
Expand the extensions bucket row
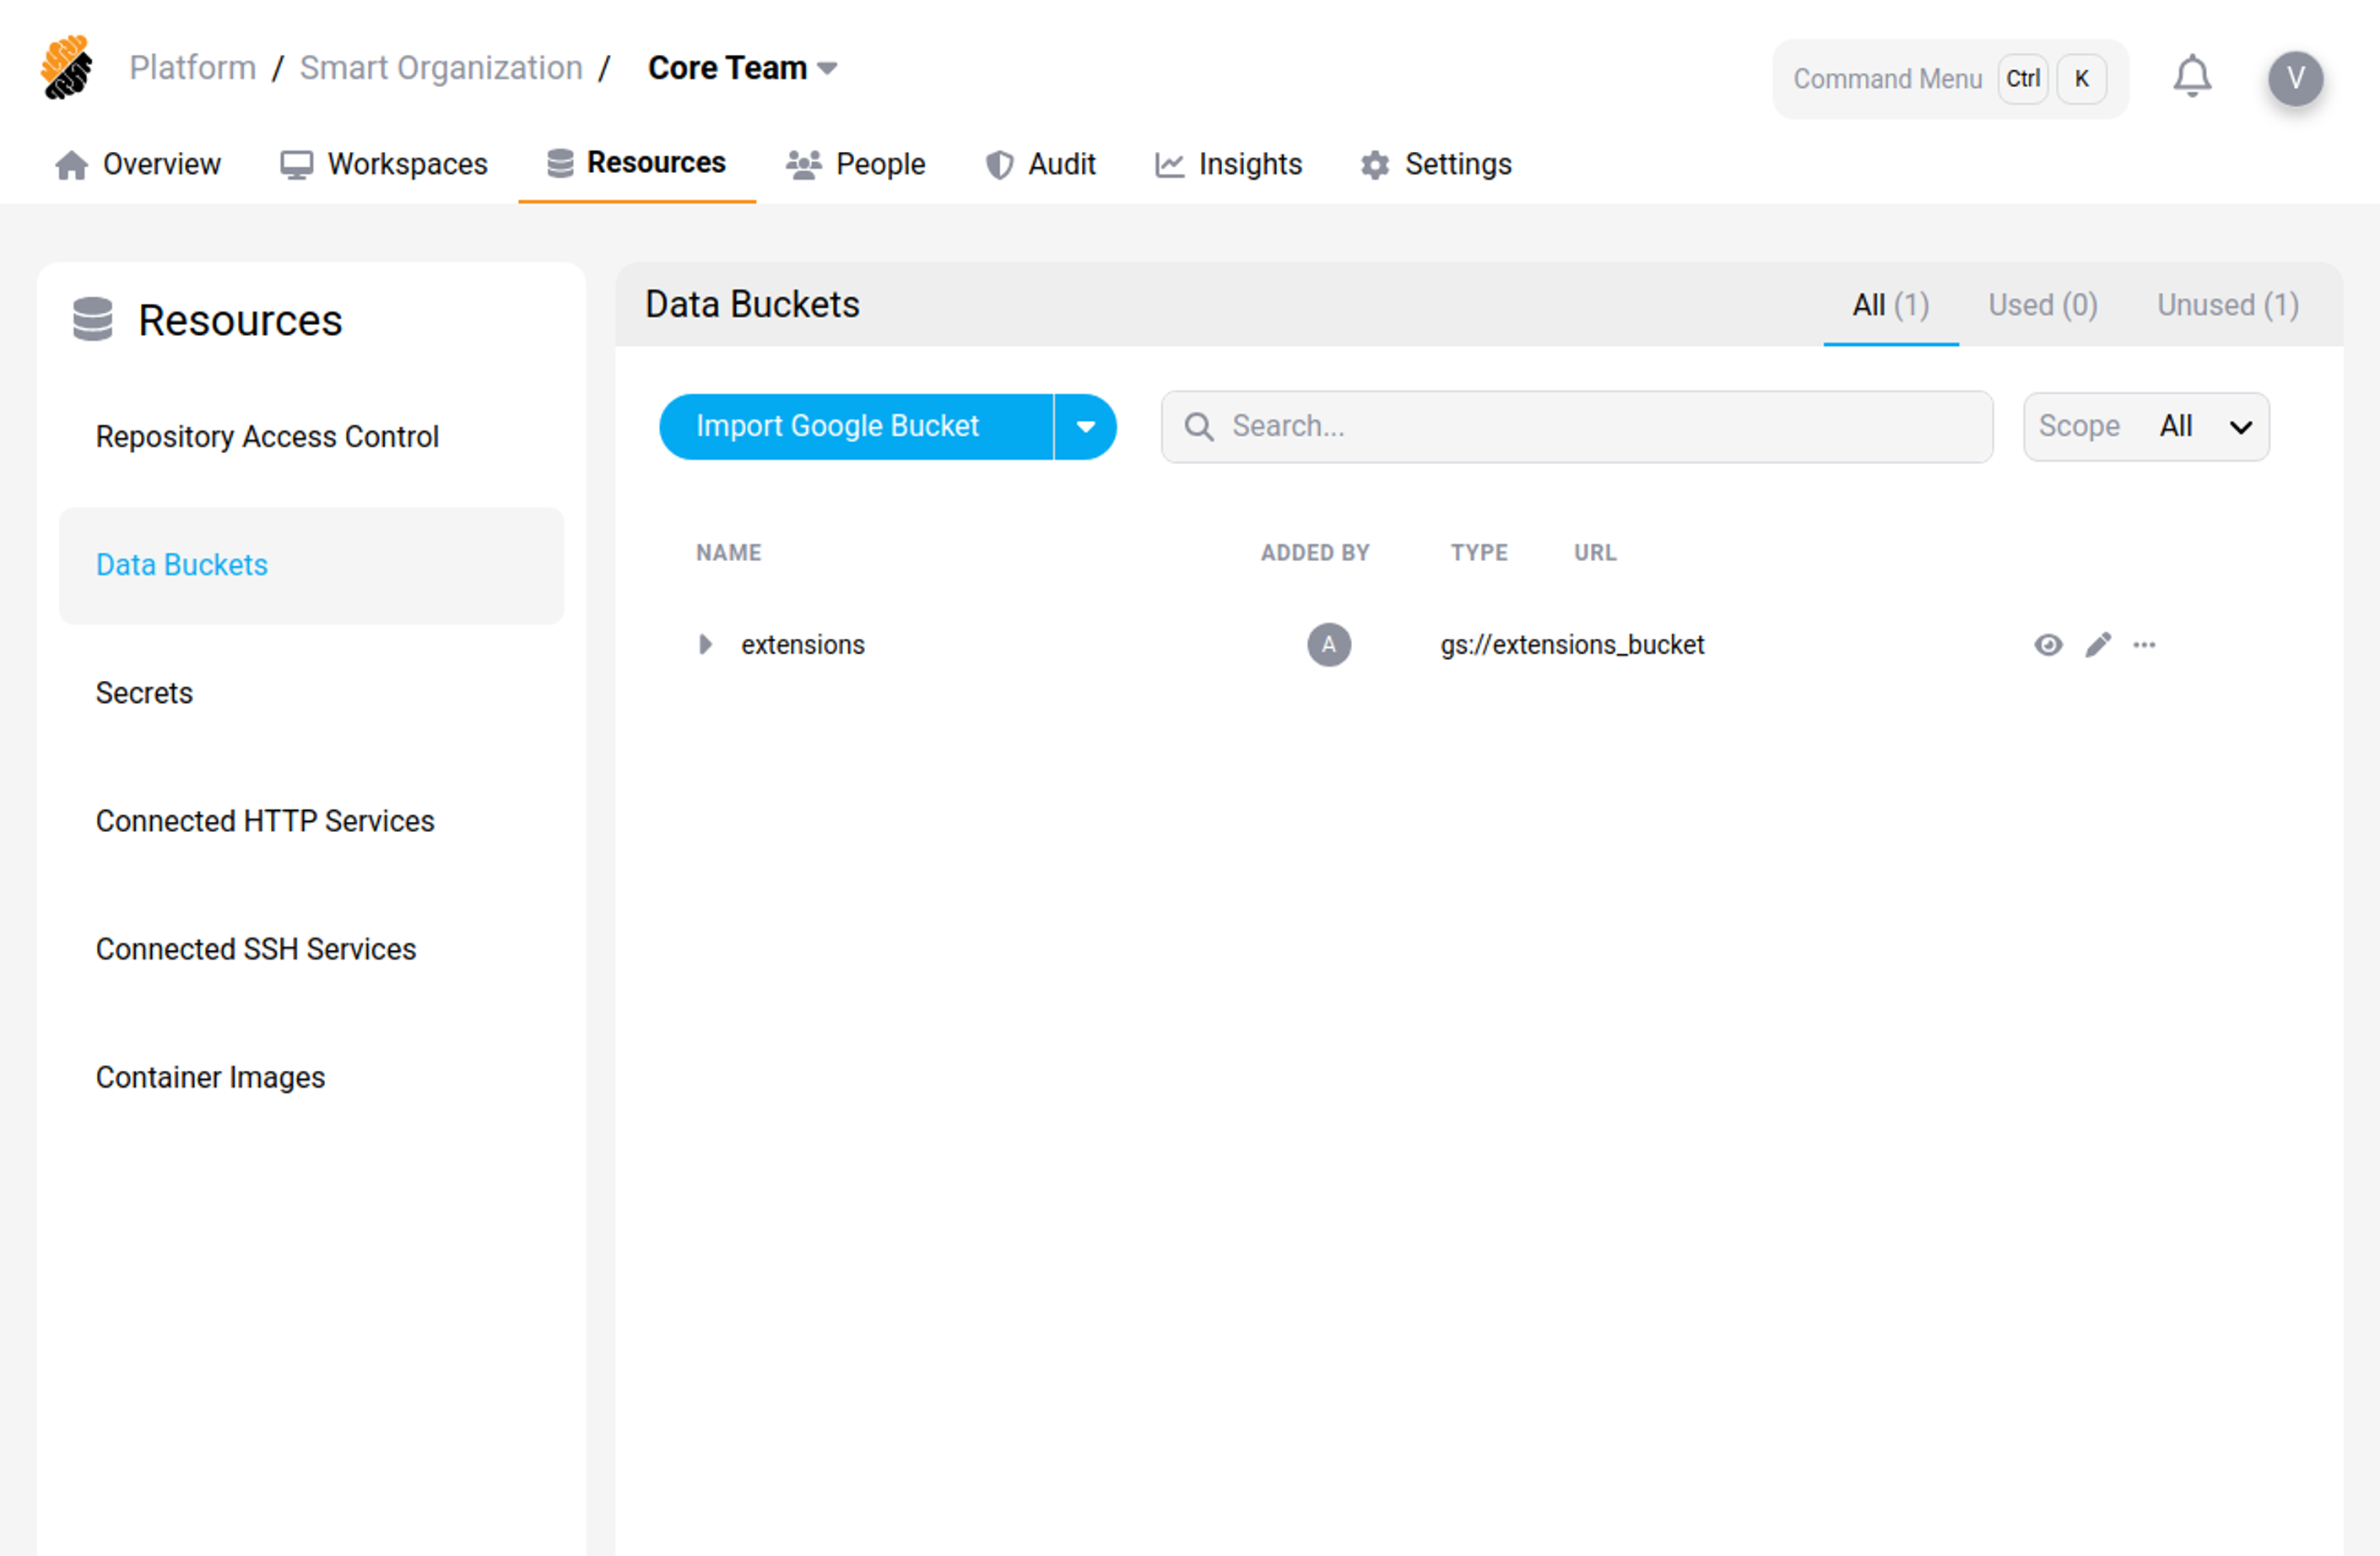click(705, 645)
